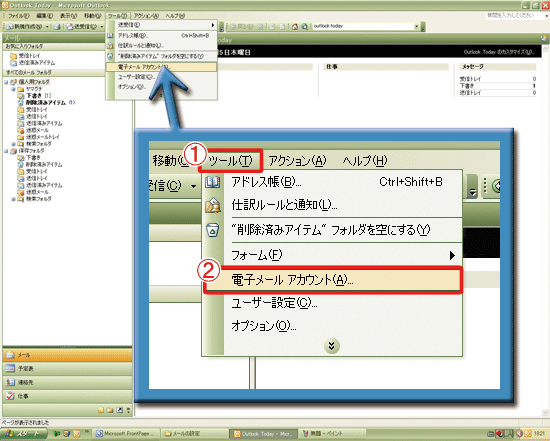Expand 検索フォルダ under 保存フォルダ
This screenshot has height=441, width=550.
point(13,199)
